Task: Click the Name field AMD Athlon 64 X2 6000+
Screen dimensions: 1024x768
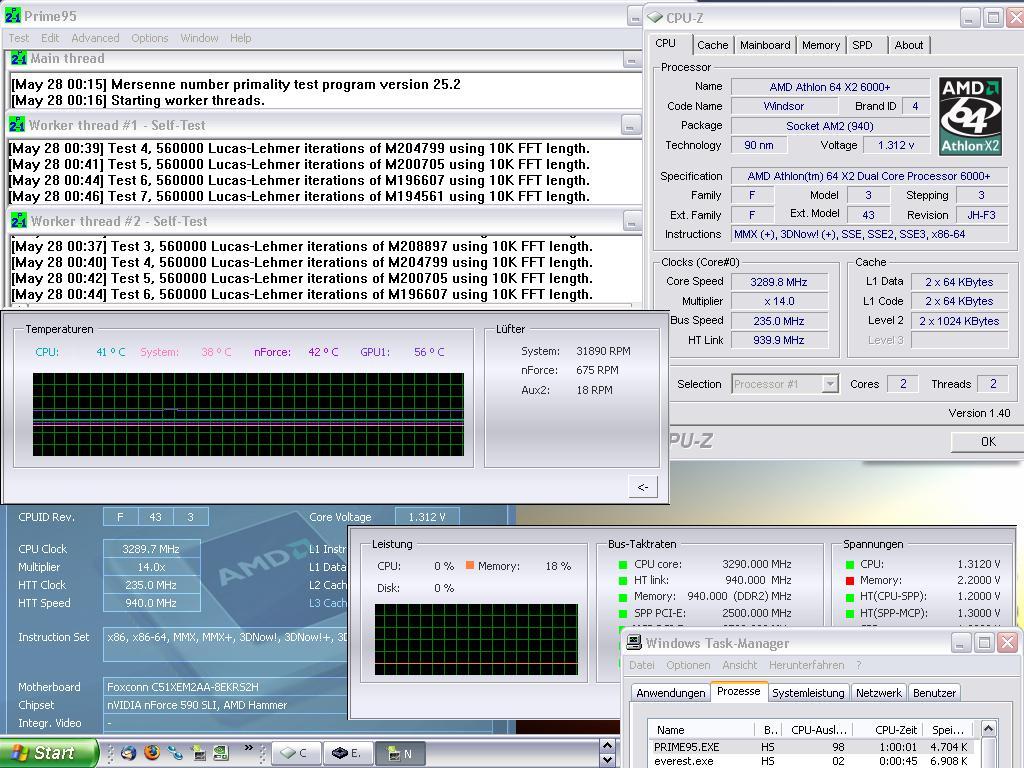Action: (x=829, y=87)
